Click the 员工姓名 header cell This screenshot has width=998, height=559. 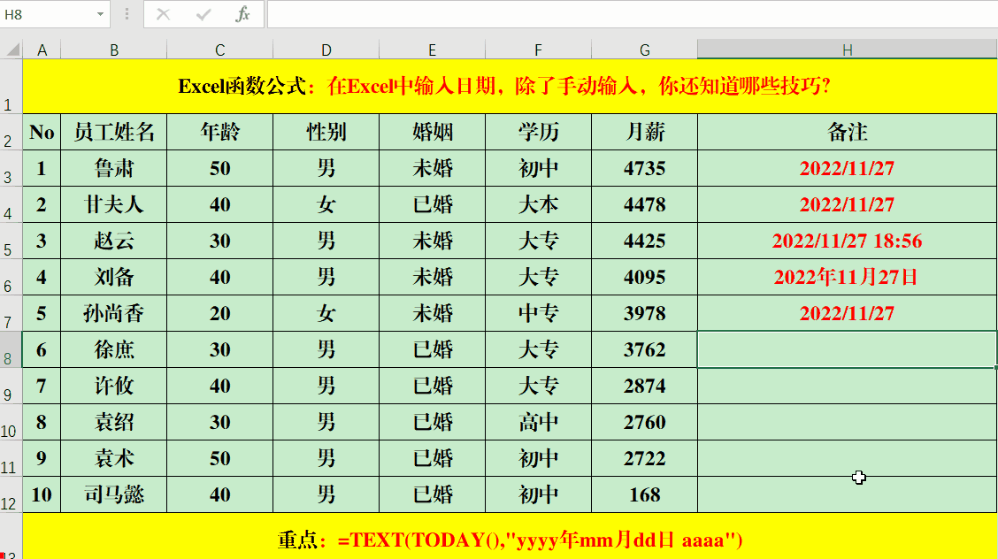[114, 132]
